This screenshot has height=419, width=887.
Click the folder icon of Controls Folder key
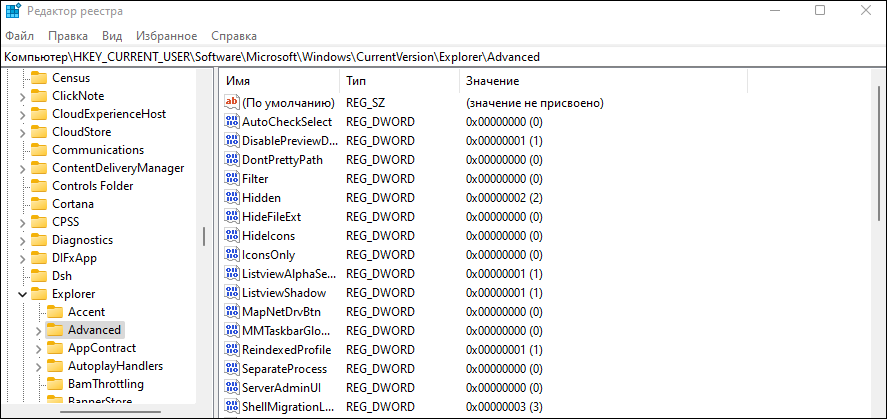[x=38, y=185]
